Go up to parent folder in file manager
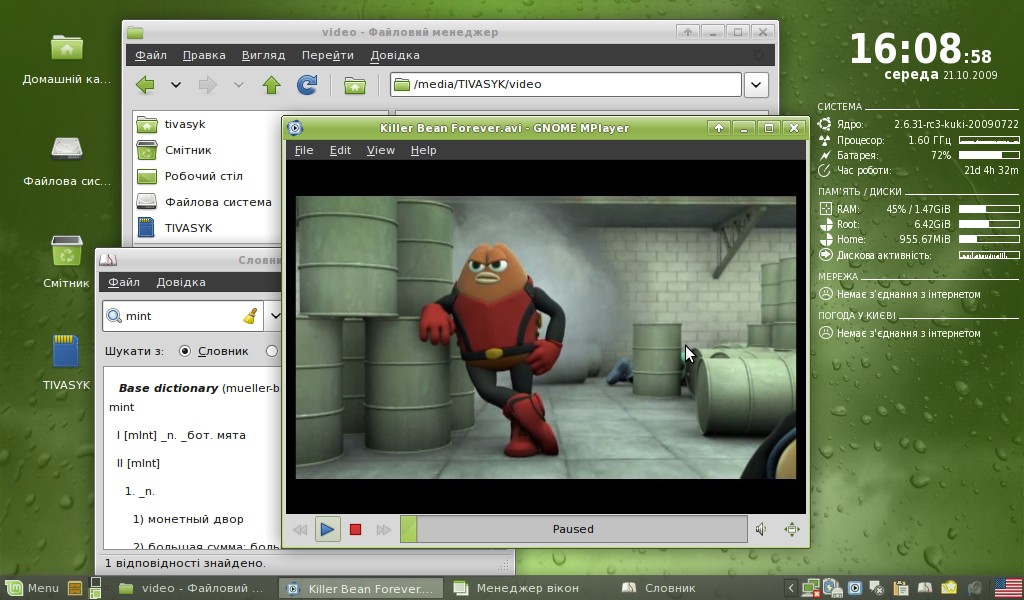 [x=272, y=84]
